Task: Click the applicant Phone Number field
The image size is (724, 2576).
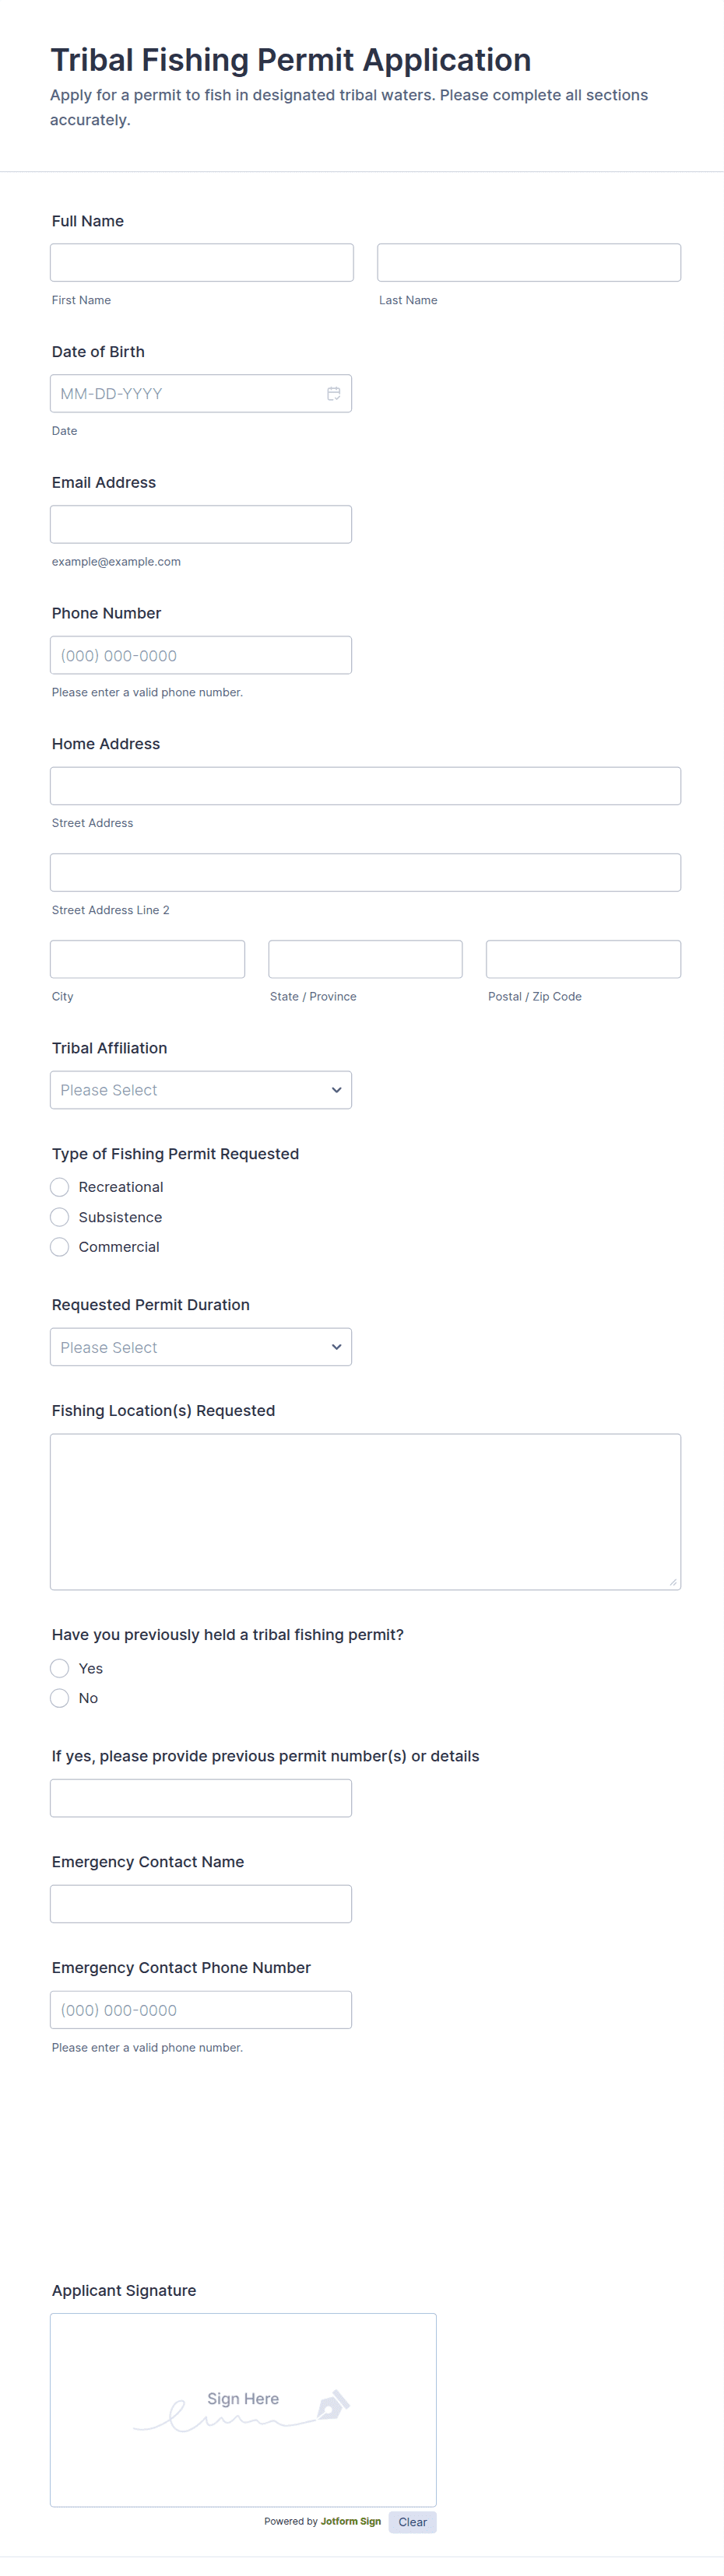Action: click(201, 655)
